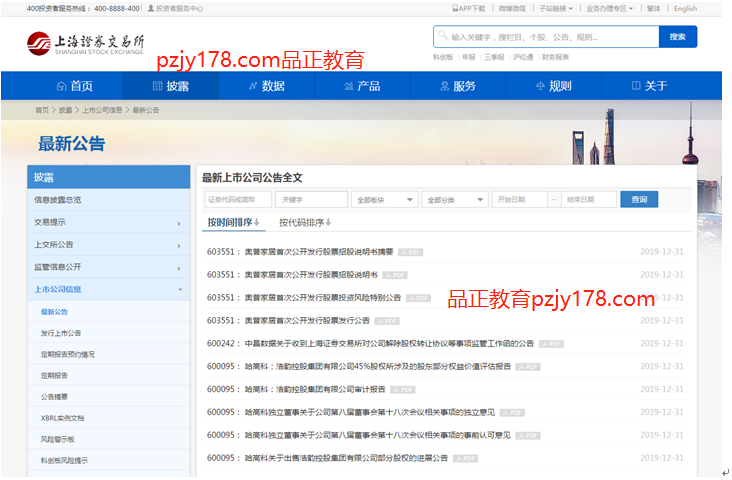Open the 全部板块 dropdown
This screenshot has height=480, width=732.
[385, 200]
